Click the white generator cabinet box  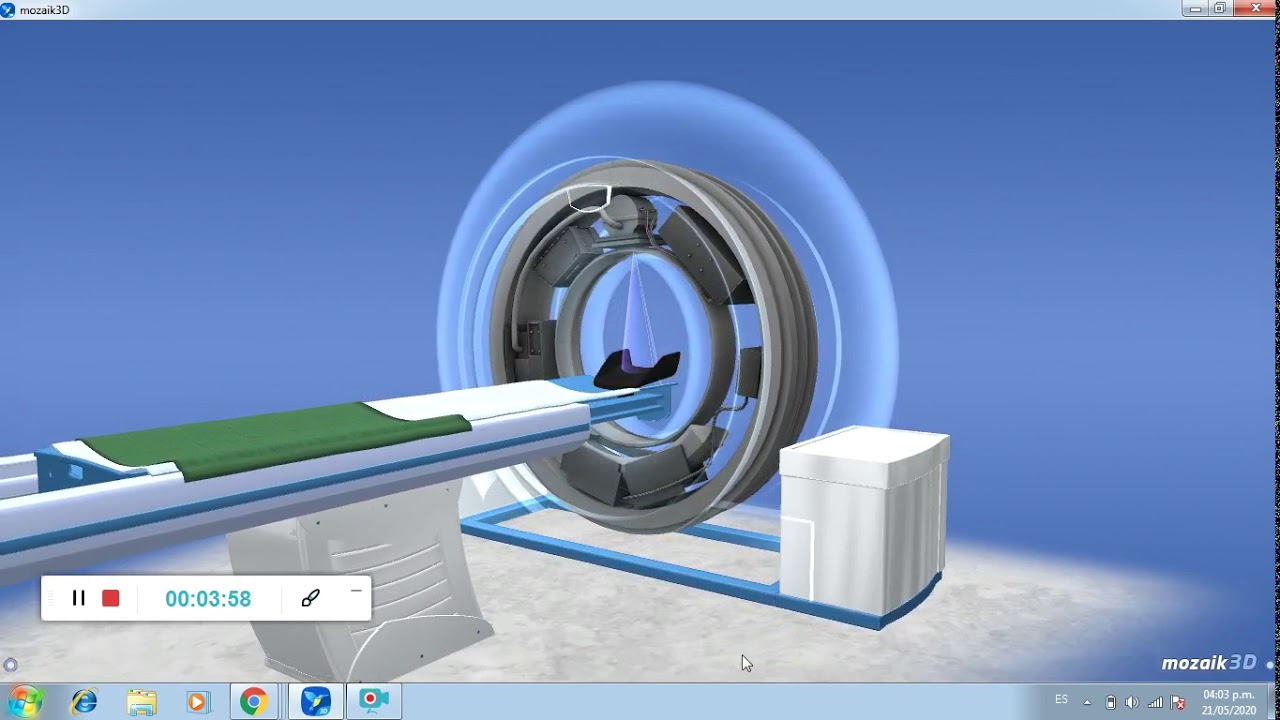864,518
